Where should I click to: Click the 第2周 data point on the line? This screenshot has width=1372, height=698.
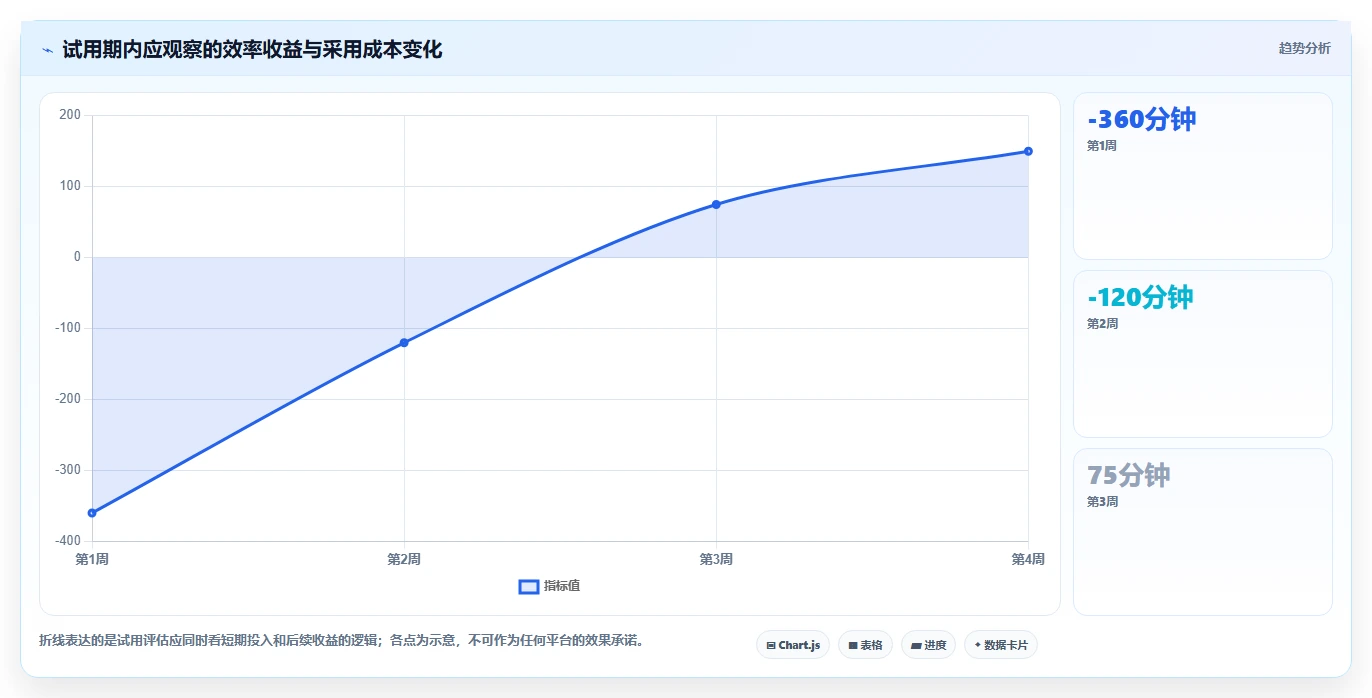[404, 343]
